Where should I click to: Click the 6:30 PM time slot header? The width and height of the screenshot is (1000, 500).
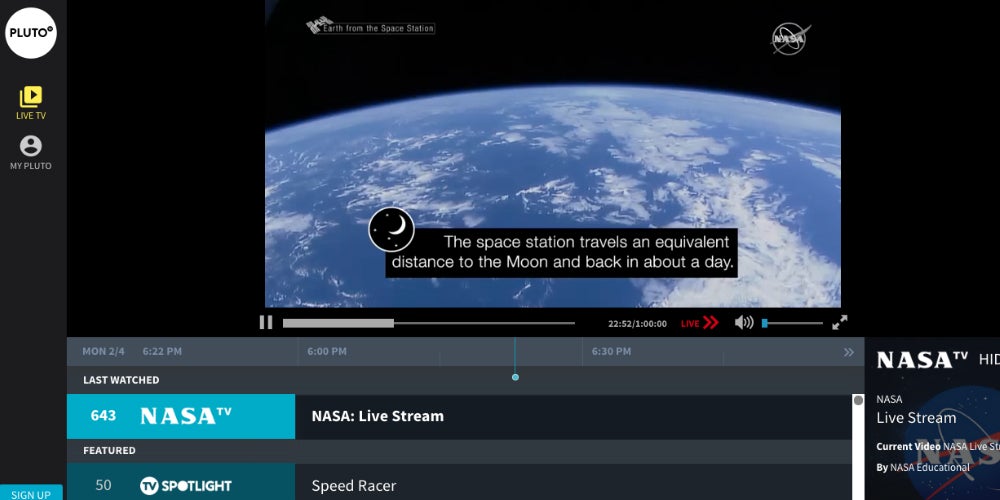[x=611, y=352]
